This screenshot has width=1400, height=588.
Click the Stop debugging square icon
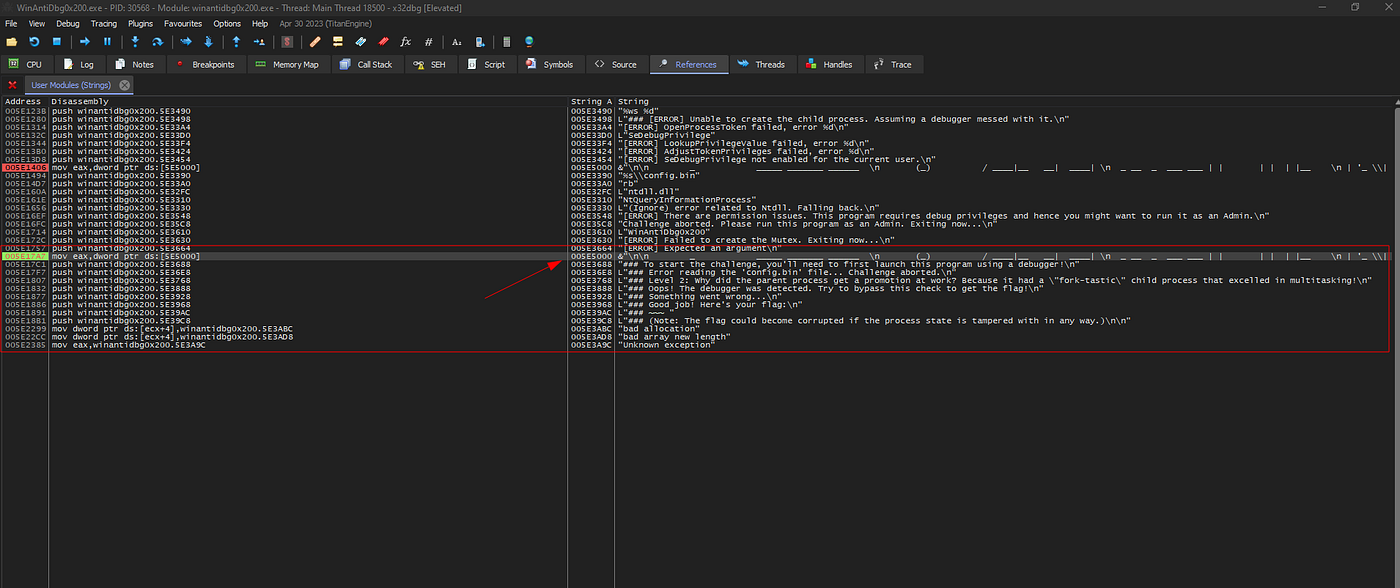pyautogui.click(x=56, y=42)
